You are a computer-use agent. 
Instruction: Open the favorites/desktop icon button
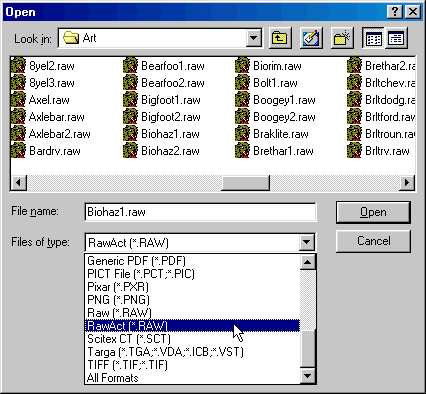[311, 38]
